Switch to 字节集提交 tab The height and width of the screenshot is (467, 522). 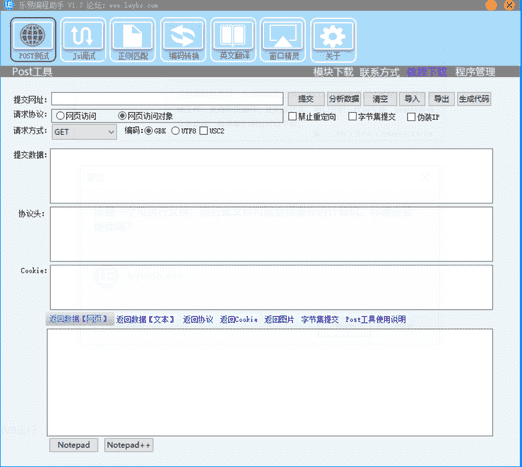(x=320, y=319)
